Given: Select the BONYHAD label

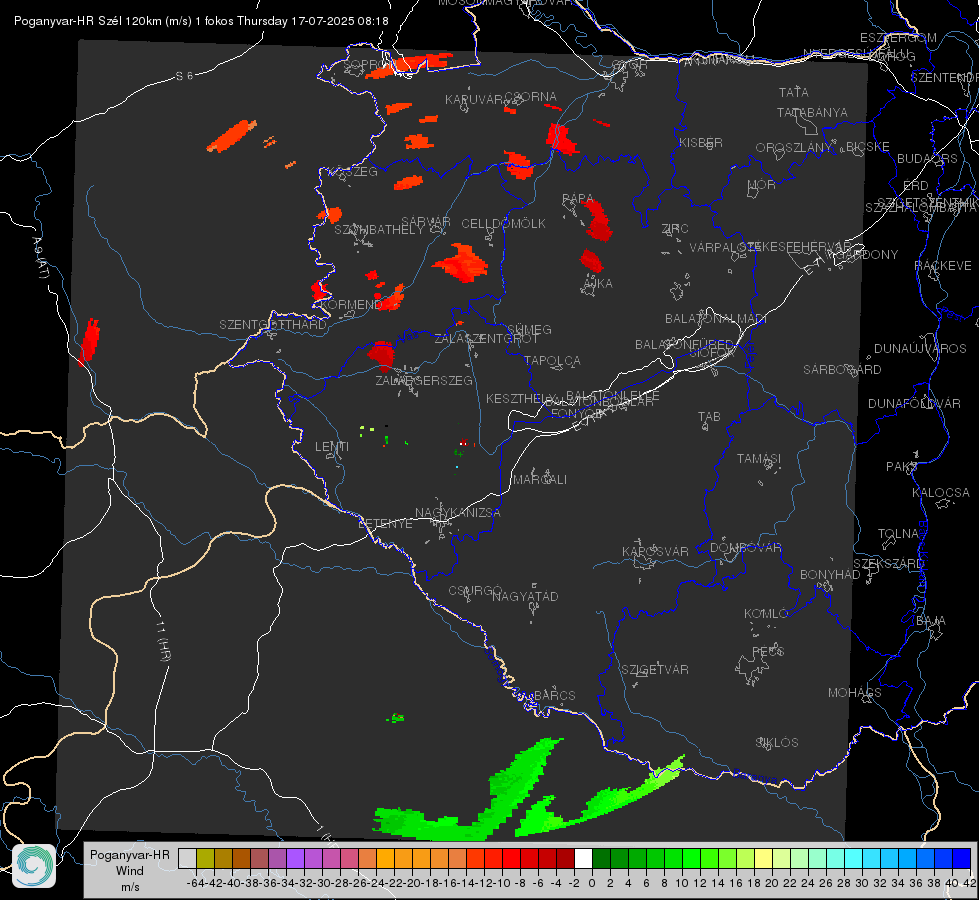Looking at the screenshot, I should pyautogui.click(x=830, y=574).
